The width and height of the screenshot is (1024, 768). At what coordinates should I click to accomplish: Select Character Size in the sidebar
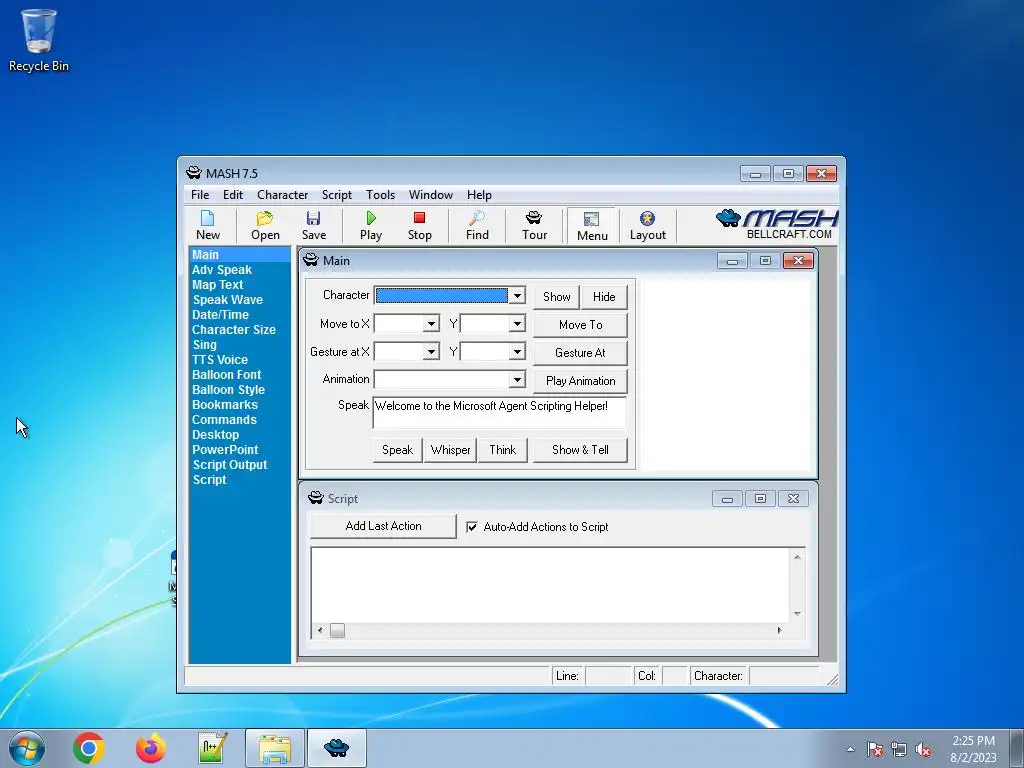(234, 330)
